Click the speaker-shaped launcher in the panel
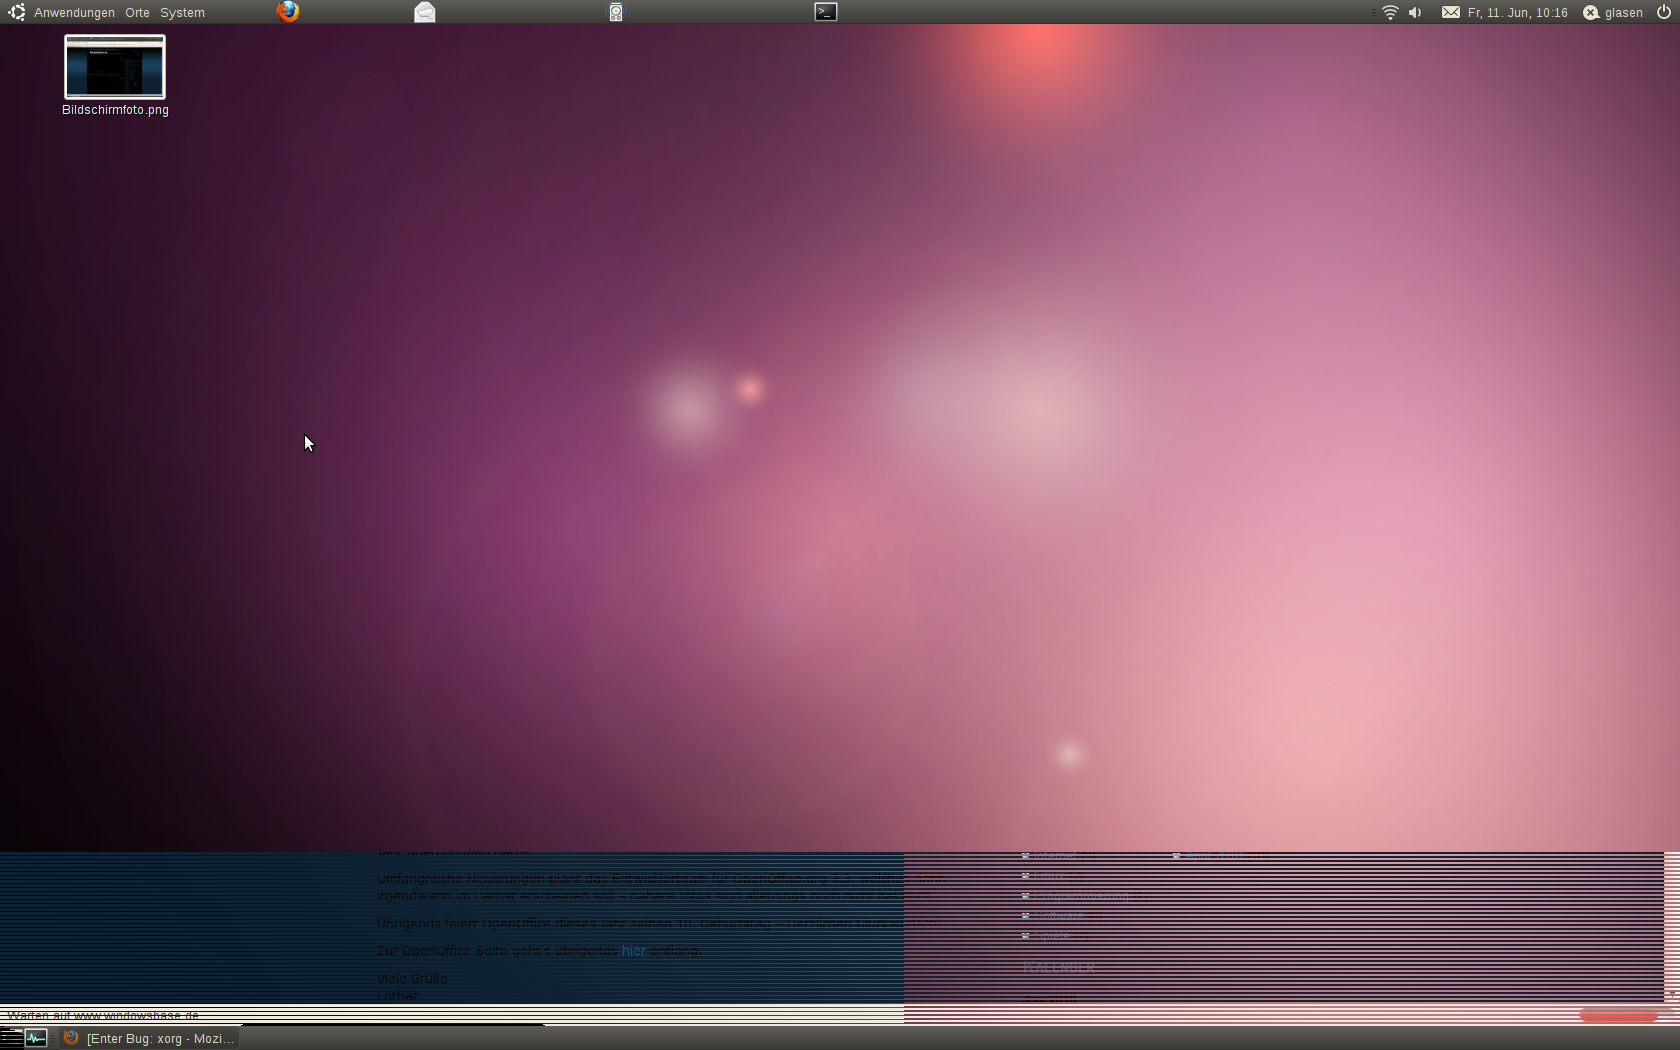The width and height of the screenshot is (1680, 1050). coord(616,12)
